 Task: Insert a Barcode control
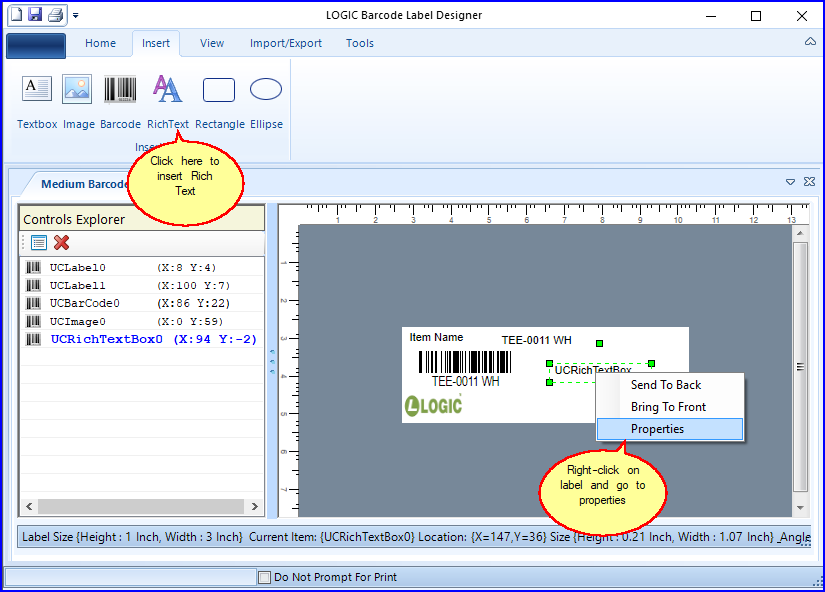(x=120, y=102)
